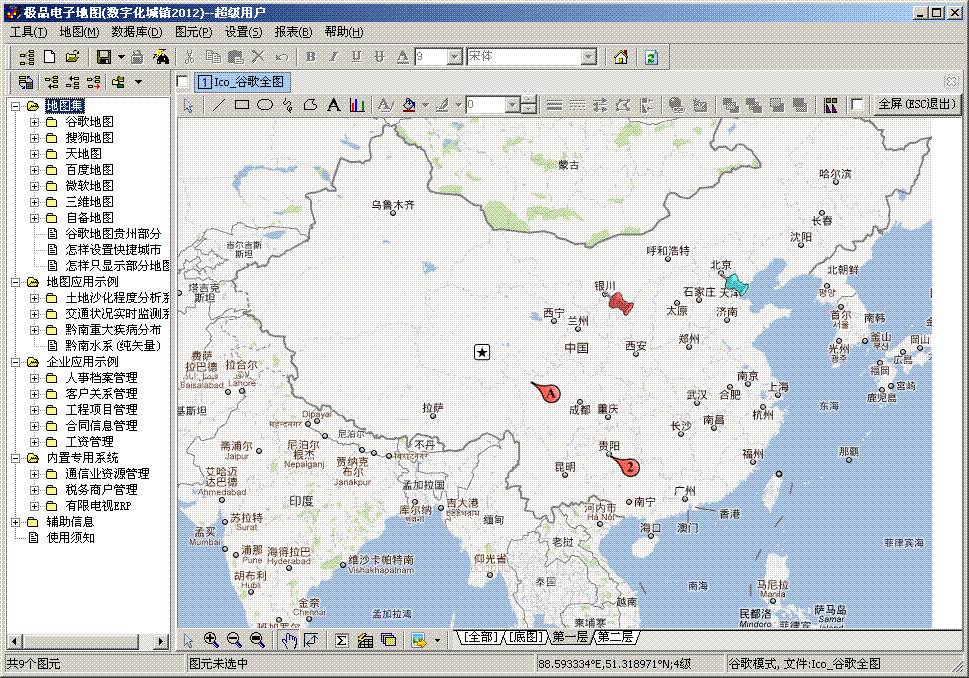The image size is (969, 678).
Task: Expand the 工资管理 node
Action: tap(35, 442)
